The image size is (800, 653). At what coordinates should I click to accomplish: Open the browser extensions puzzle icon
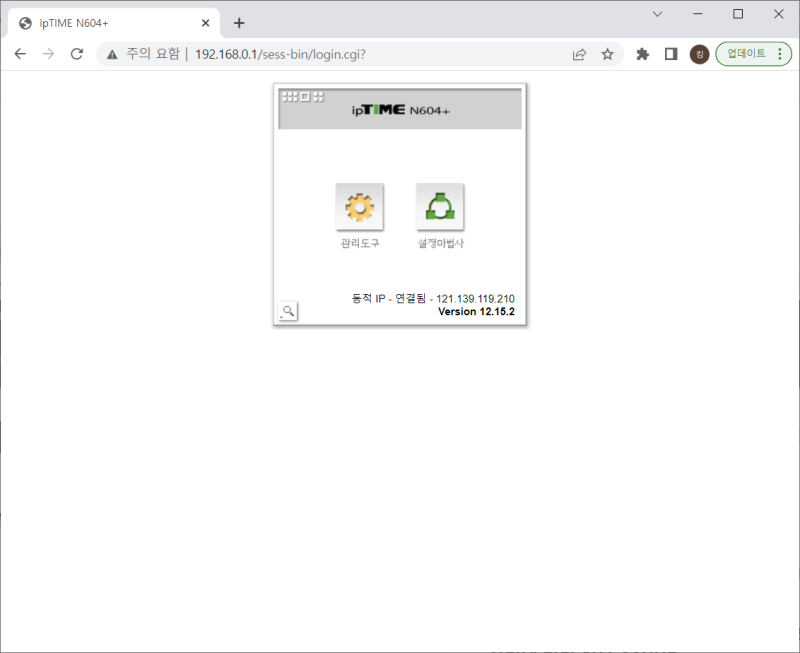tap(642, 54)
